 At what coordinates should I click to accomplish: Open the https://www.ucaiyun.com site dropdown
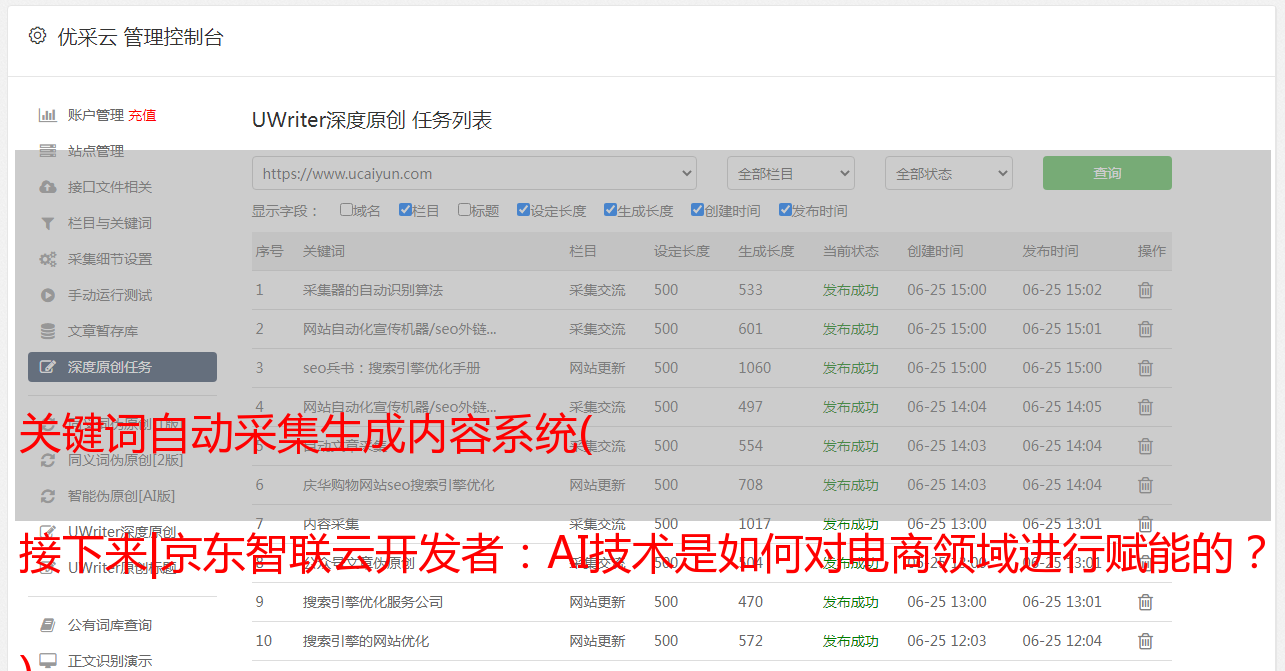click(x=474, y=173)
